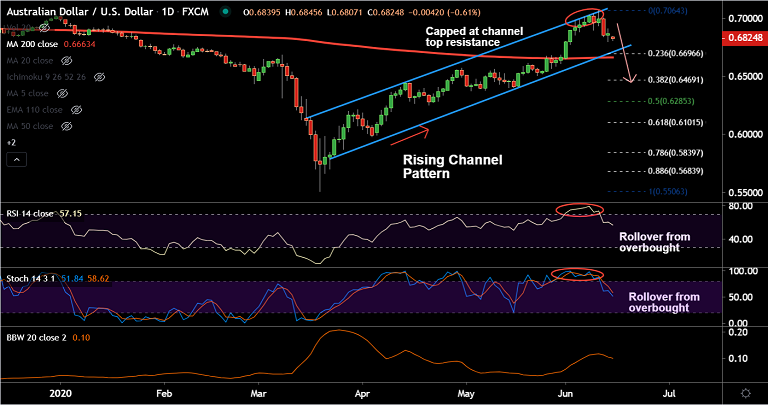Select the 'Capped at channel top resistance' annotation

click(x=474, y=37)
